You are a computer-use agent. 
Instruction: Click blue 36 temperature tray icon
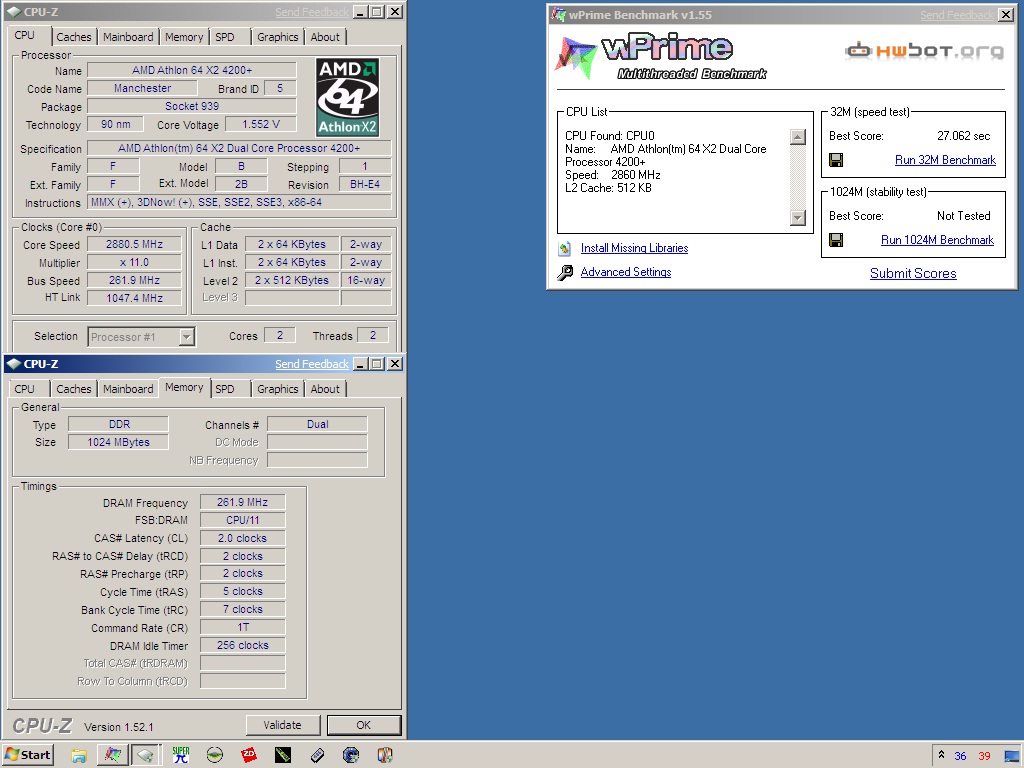click(960, 756)
